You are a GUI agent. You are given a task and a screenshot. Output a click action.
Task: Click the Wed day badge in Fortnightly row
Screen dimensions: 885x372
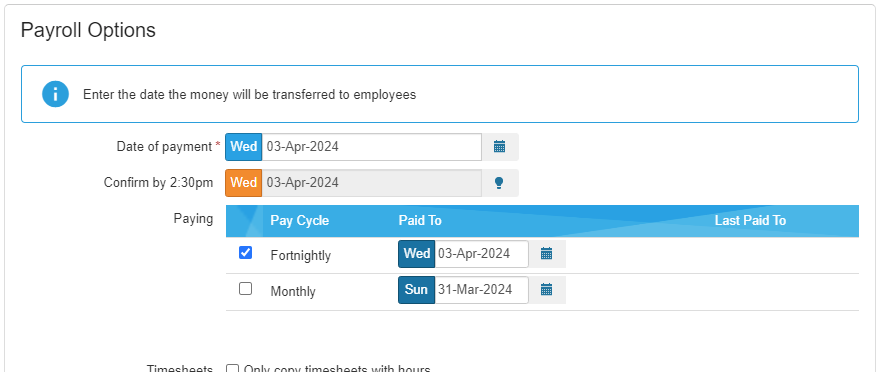tap(417, 253)
